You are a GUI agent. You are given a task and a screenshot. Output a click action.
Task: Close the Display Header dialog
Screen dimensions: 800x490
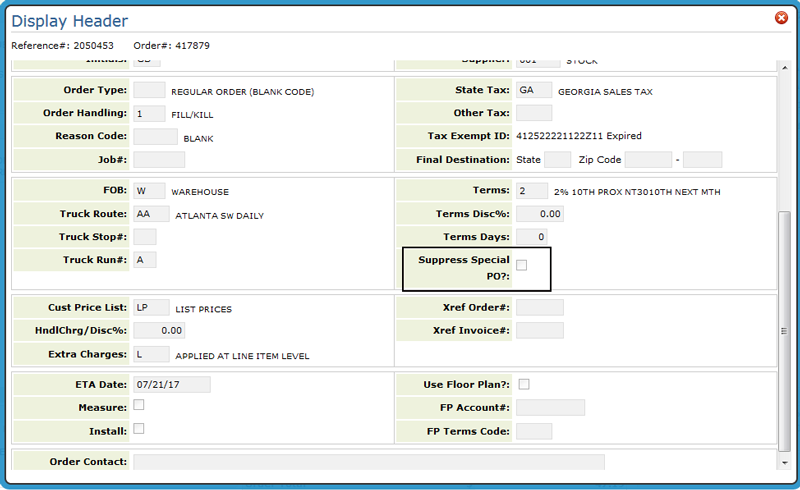point(781,18)
